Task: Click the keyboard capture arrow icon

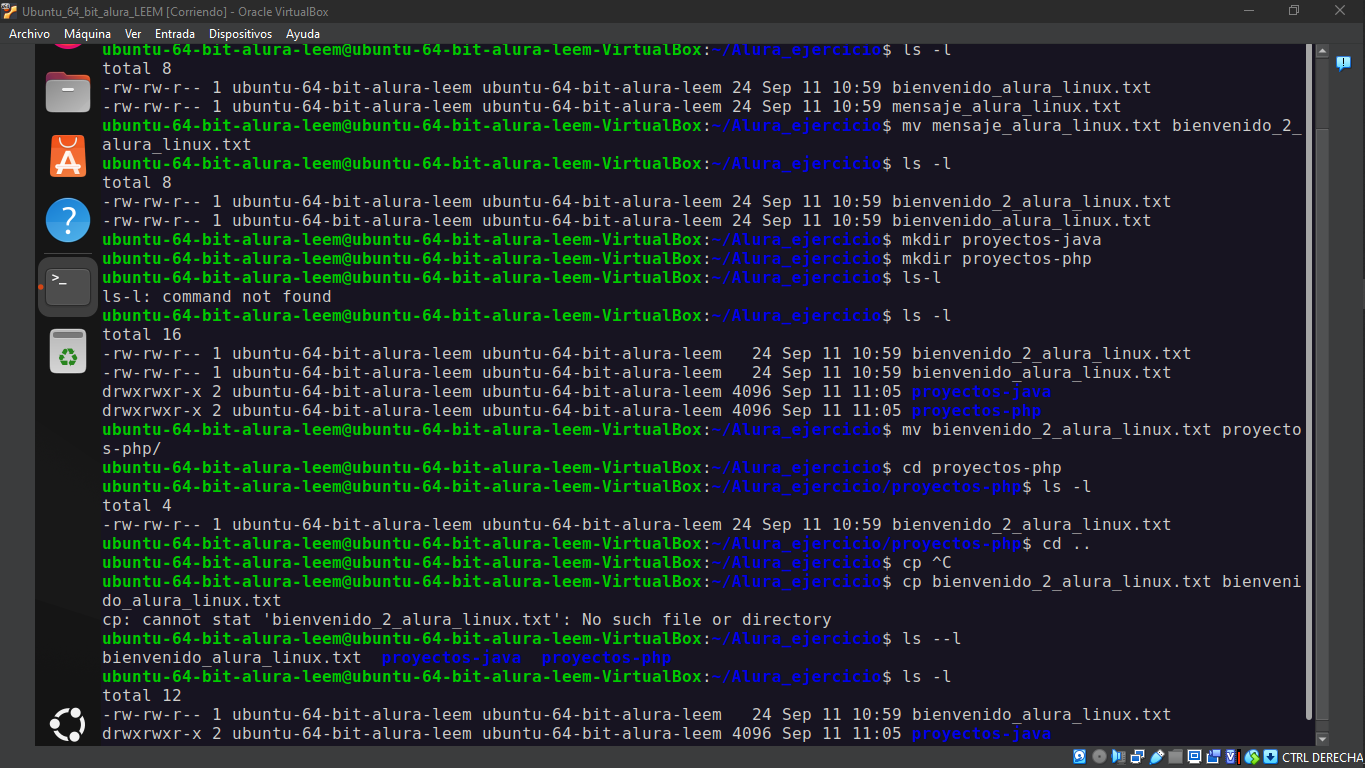Action: (1270, 757)
